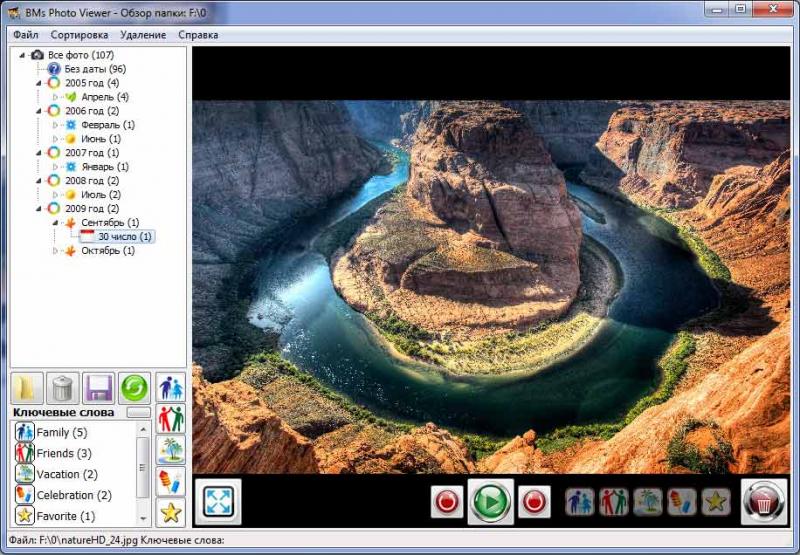800x555 pixels.
Task: Select Без даты (96) in the tree
Action: (95, 69)
